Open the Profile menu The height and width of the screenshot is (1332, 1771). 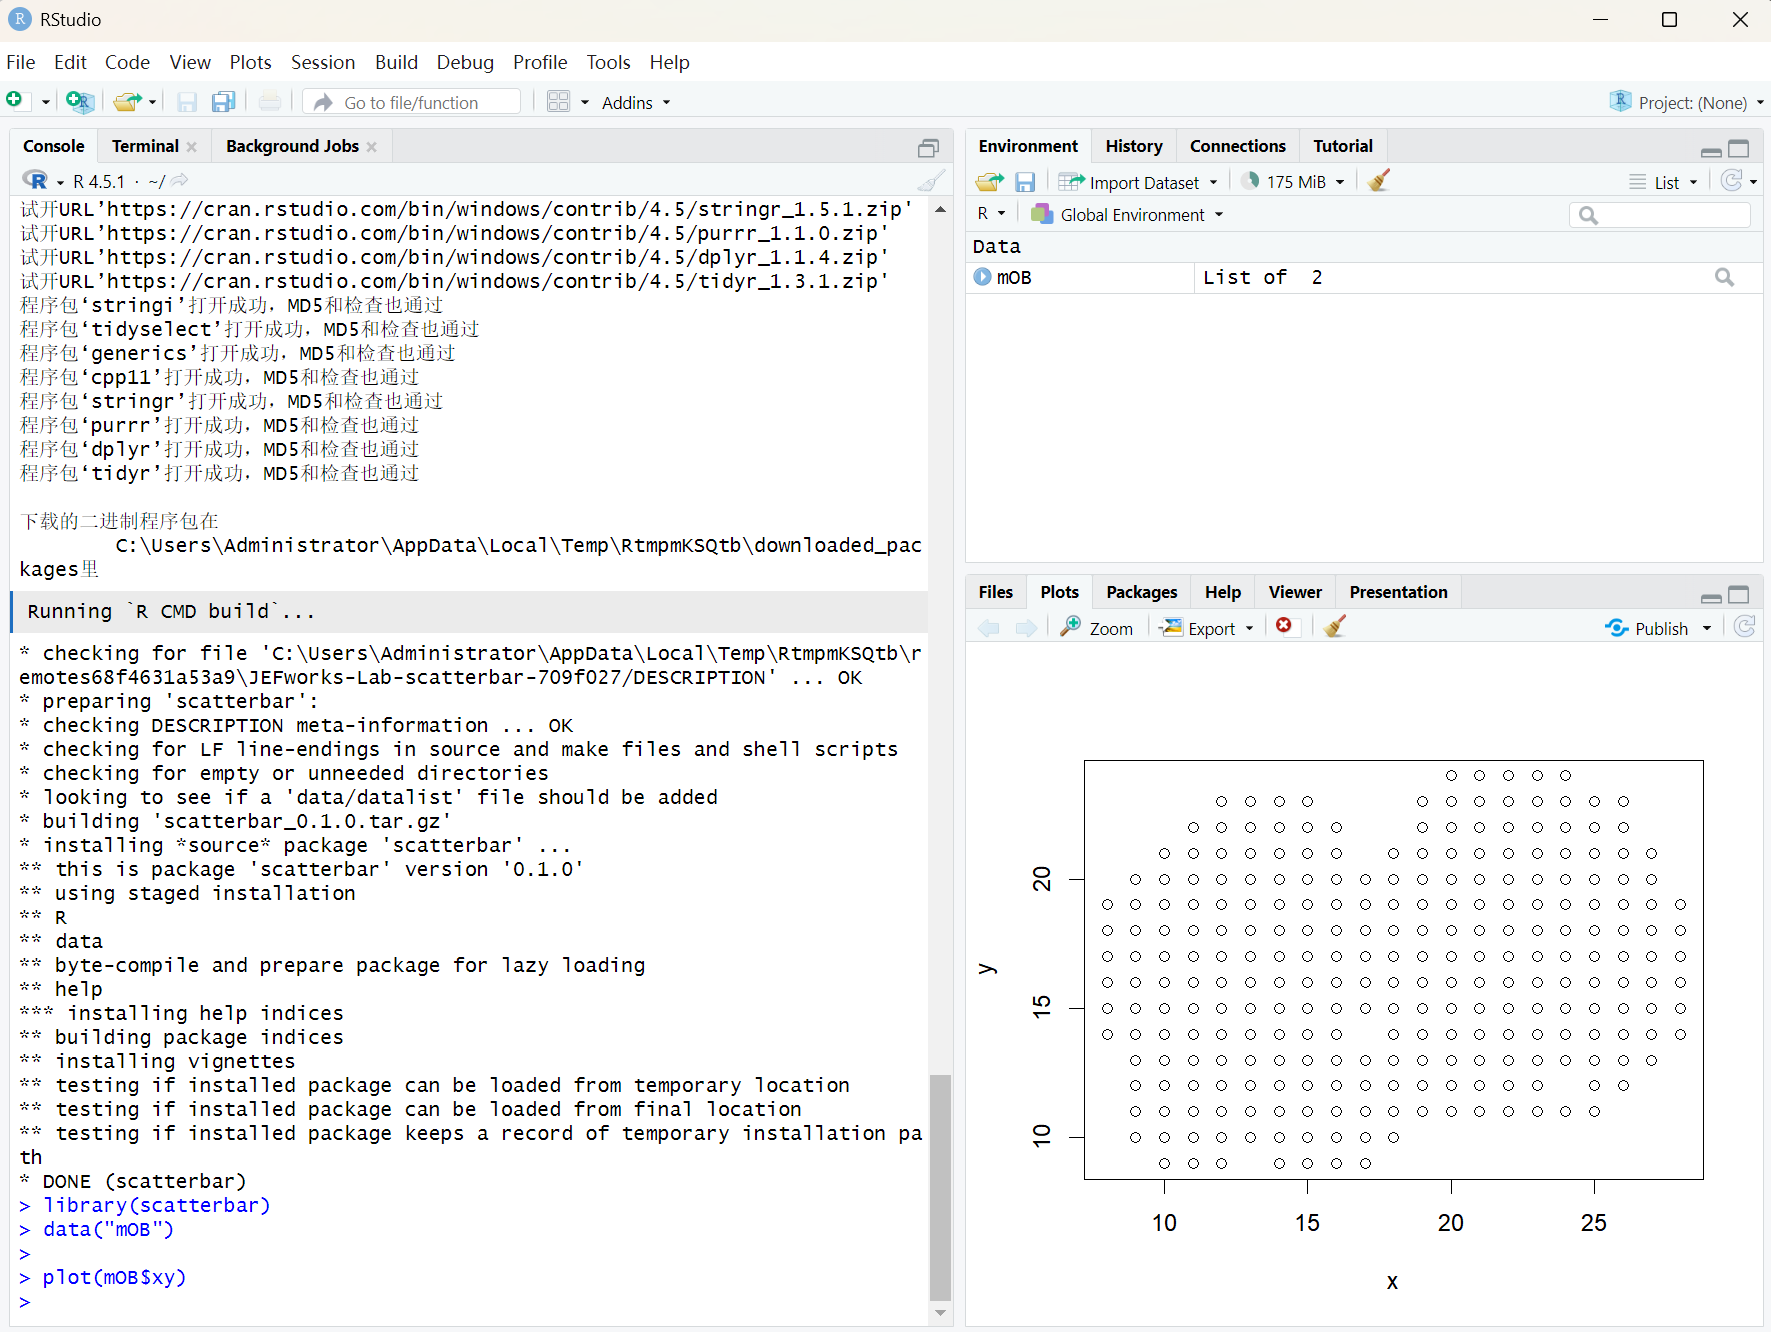click(540, 62)
